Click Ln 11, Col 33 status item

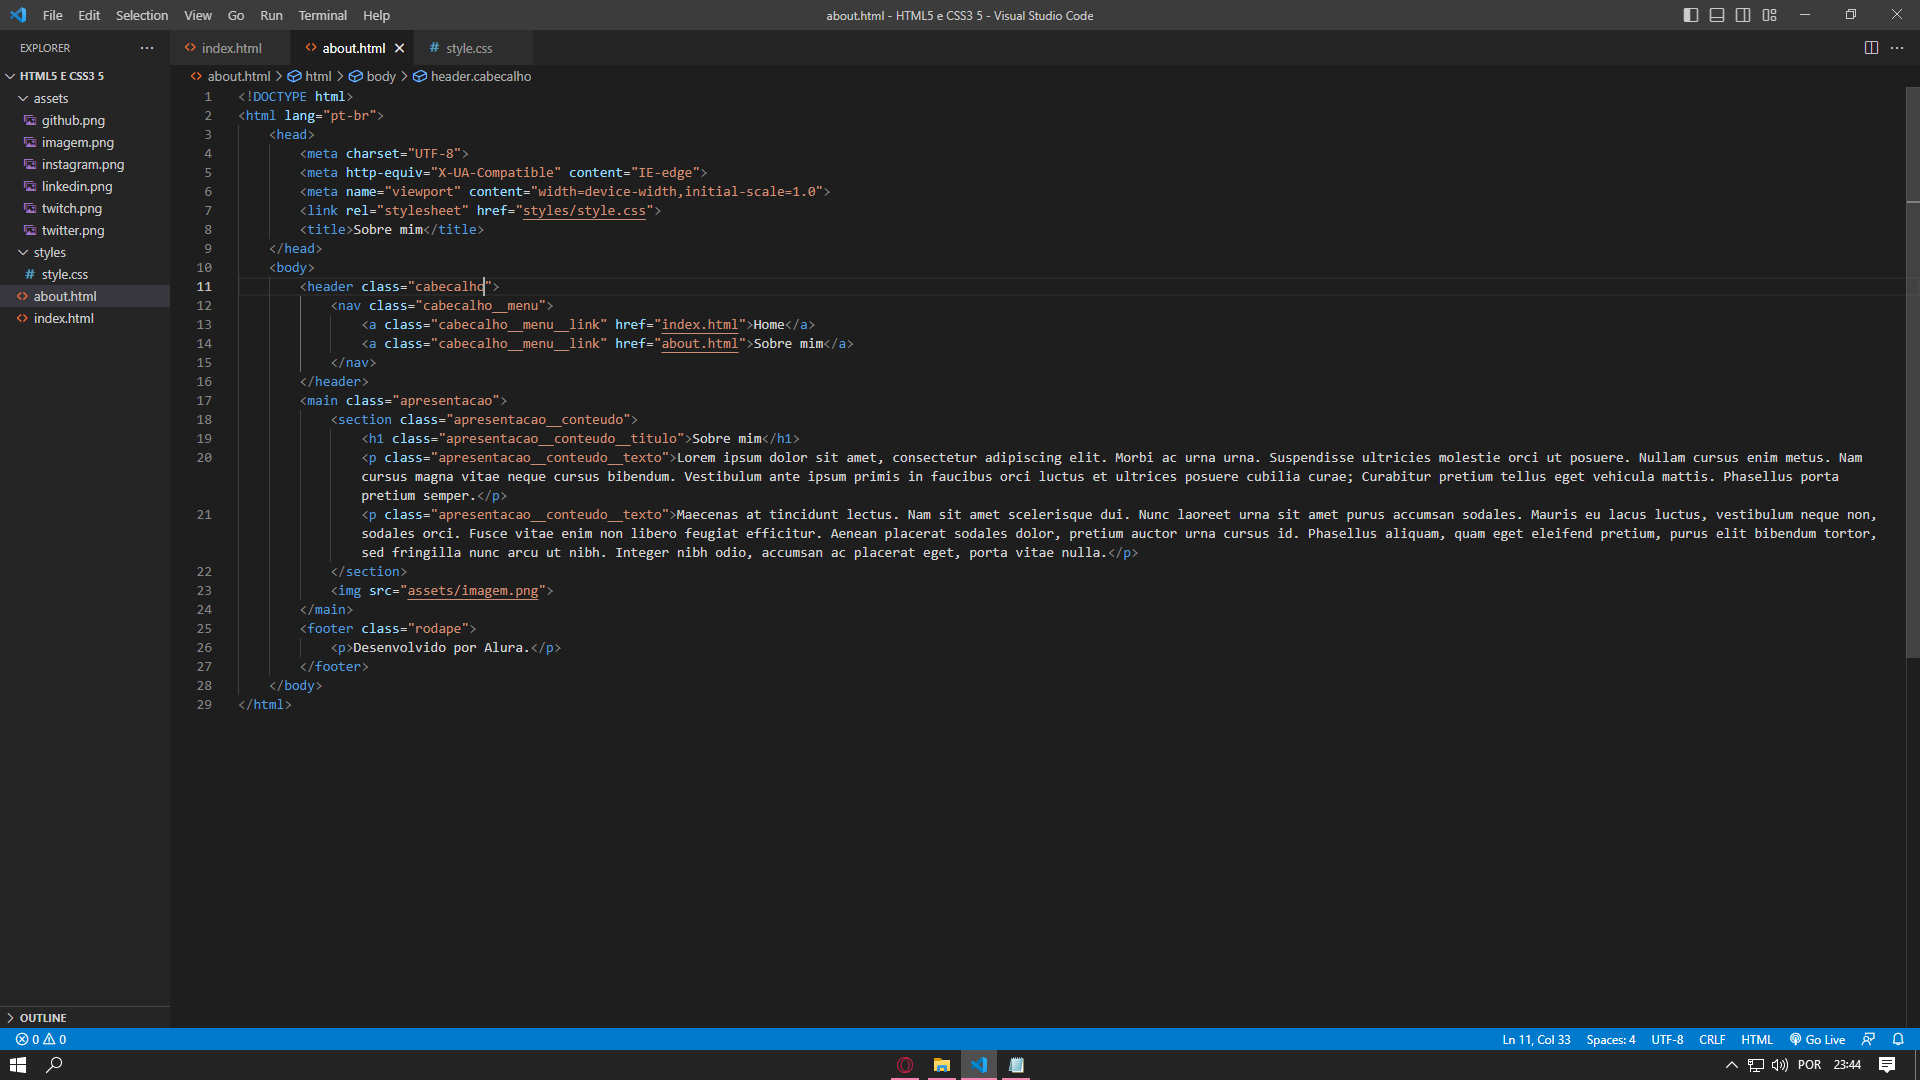coord(1536,1039)
